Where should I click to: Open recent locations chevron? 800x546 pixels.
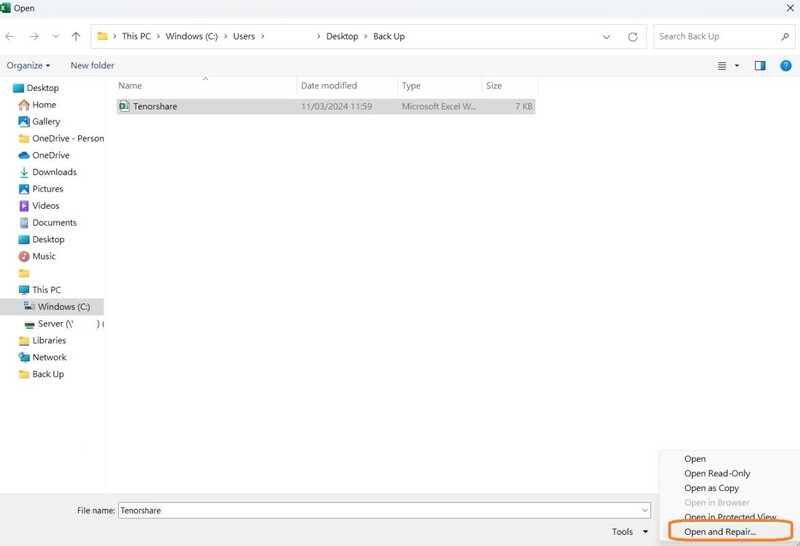coord(56,36)
